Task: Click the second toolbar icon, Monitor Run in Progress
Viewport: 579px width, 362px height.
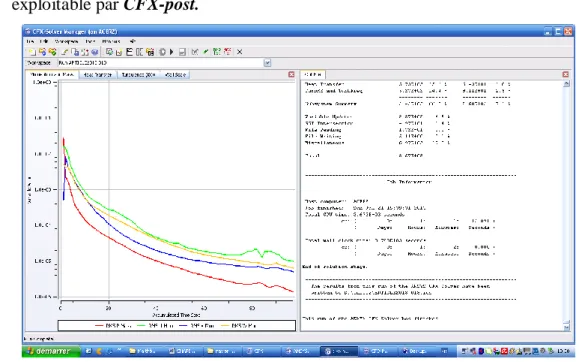Action: 42,52
